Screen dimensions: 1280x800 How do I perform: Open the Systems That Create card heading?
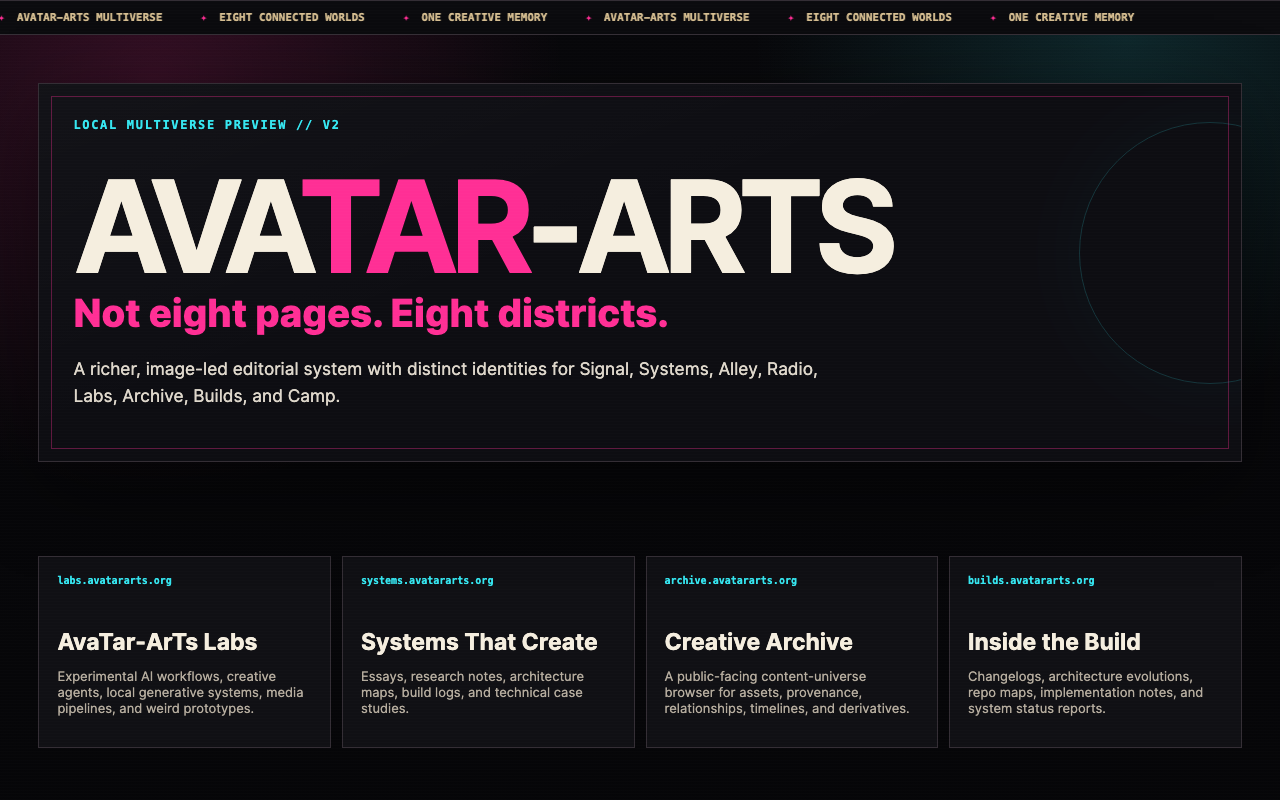pyautogui.click(x=479, y=642)
